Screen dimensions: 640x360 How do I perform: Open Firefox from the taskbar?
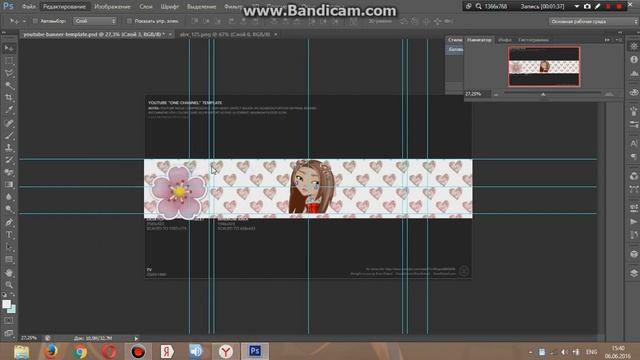[x=51, y=351]
